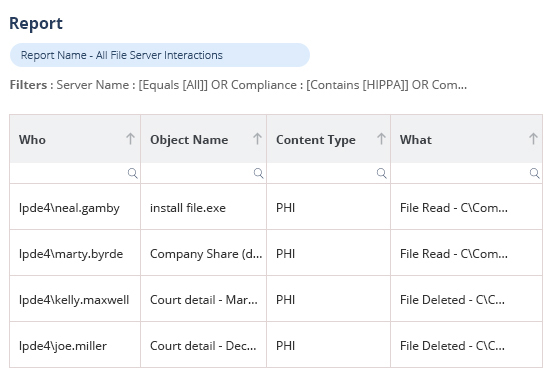Select the Report Name - All File Server Interactions pill

point(160,55)
